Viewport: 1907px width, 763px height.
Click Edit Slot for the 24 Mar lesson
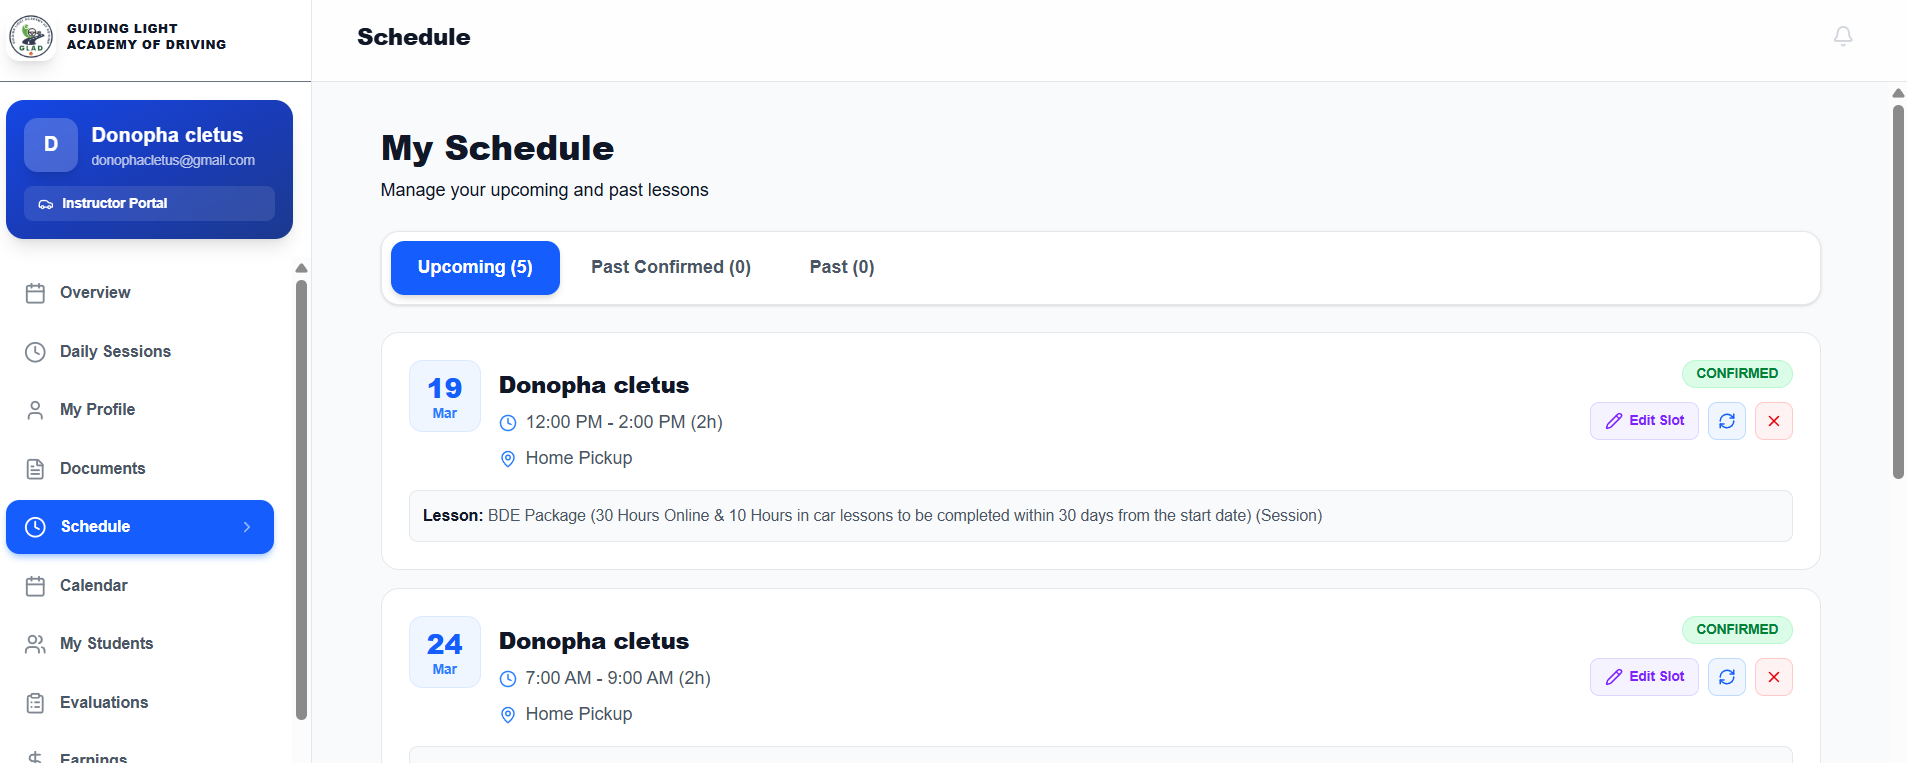click(x=1643, y=677)
